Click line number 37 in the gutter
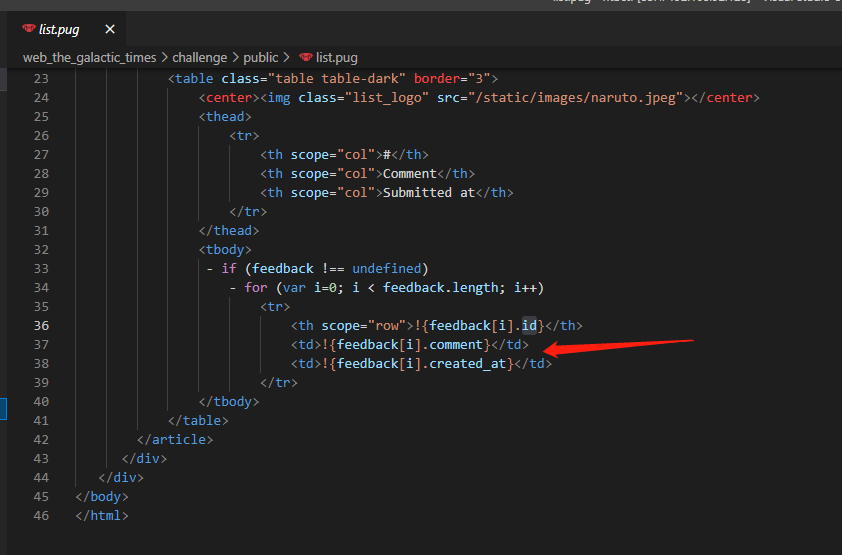This screenshot has height=555, width=842. pos(41,345)
